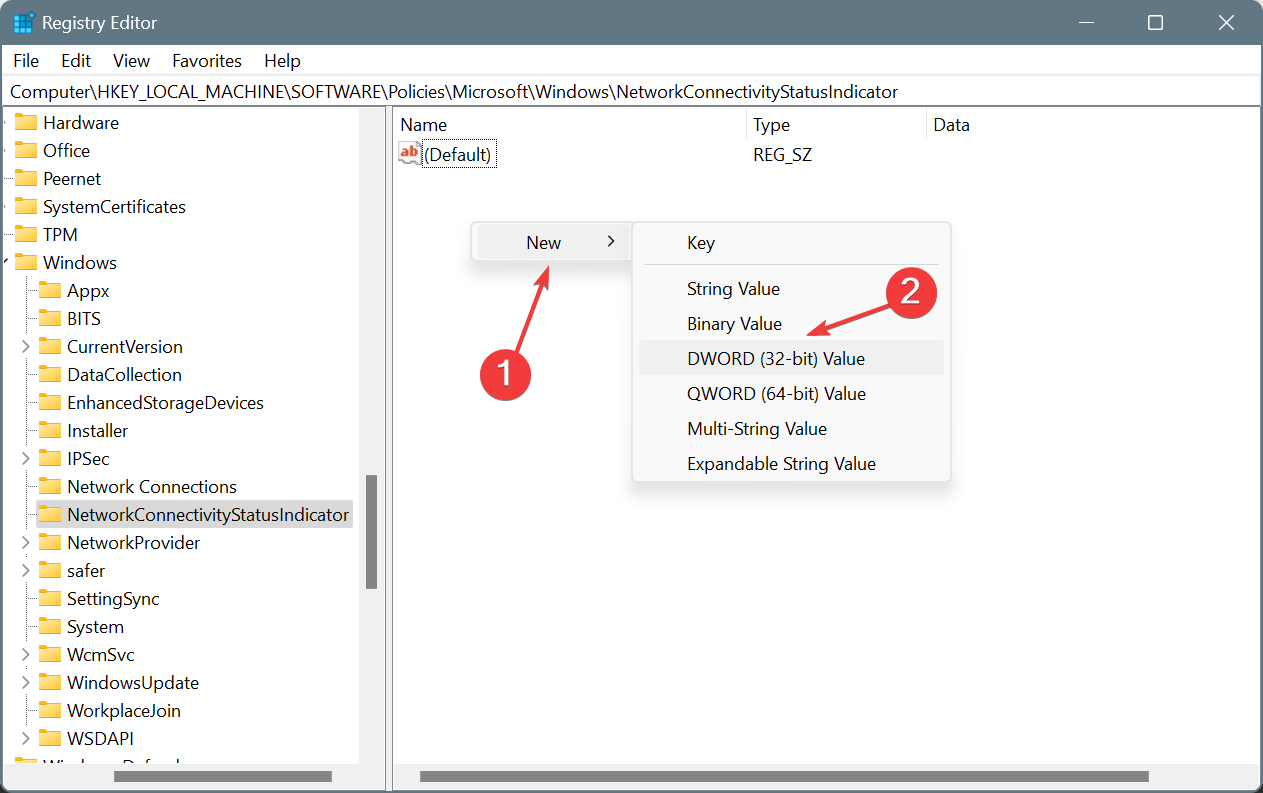Expand the NetworkProvider key
Image resolution: width=1263 pixels, height=793 pixels.
point(25,543)
